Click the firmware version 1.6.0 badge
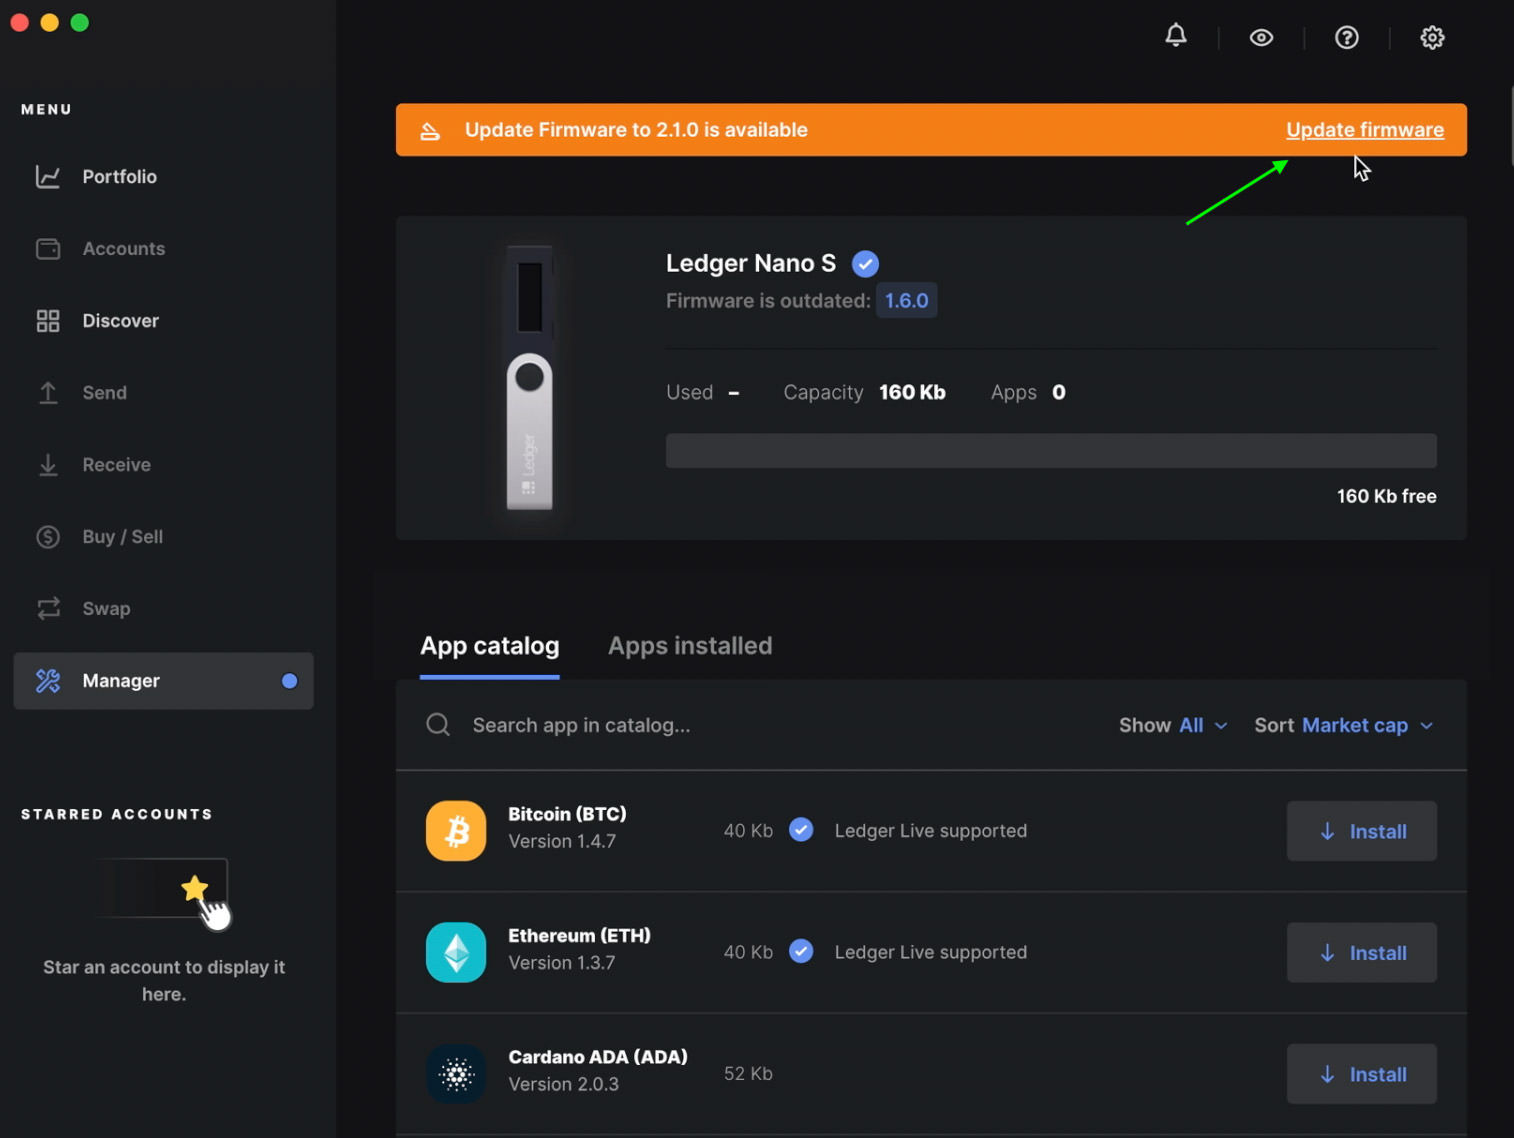The height and width of the screenshot is (1138, 1514). coord(906,300)
